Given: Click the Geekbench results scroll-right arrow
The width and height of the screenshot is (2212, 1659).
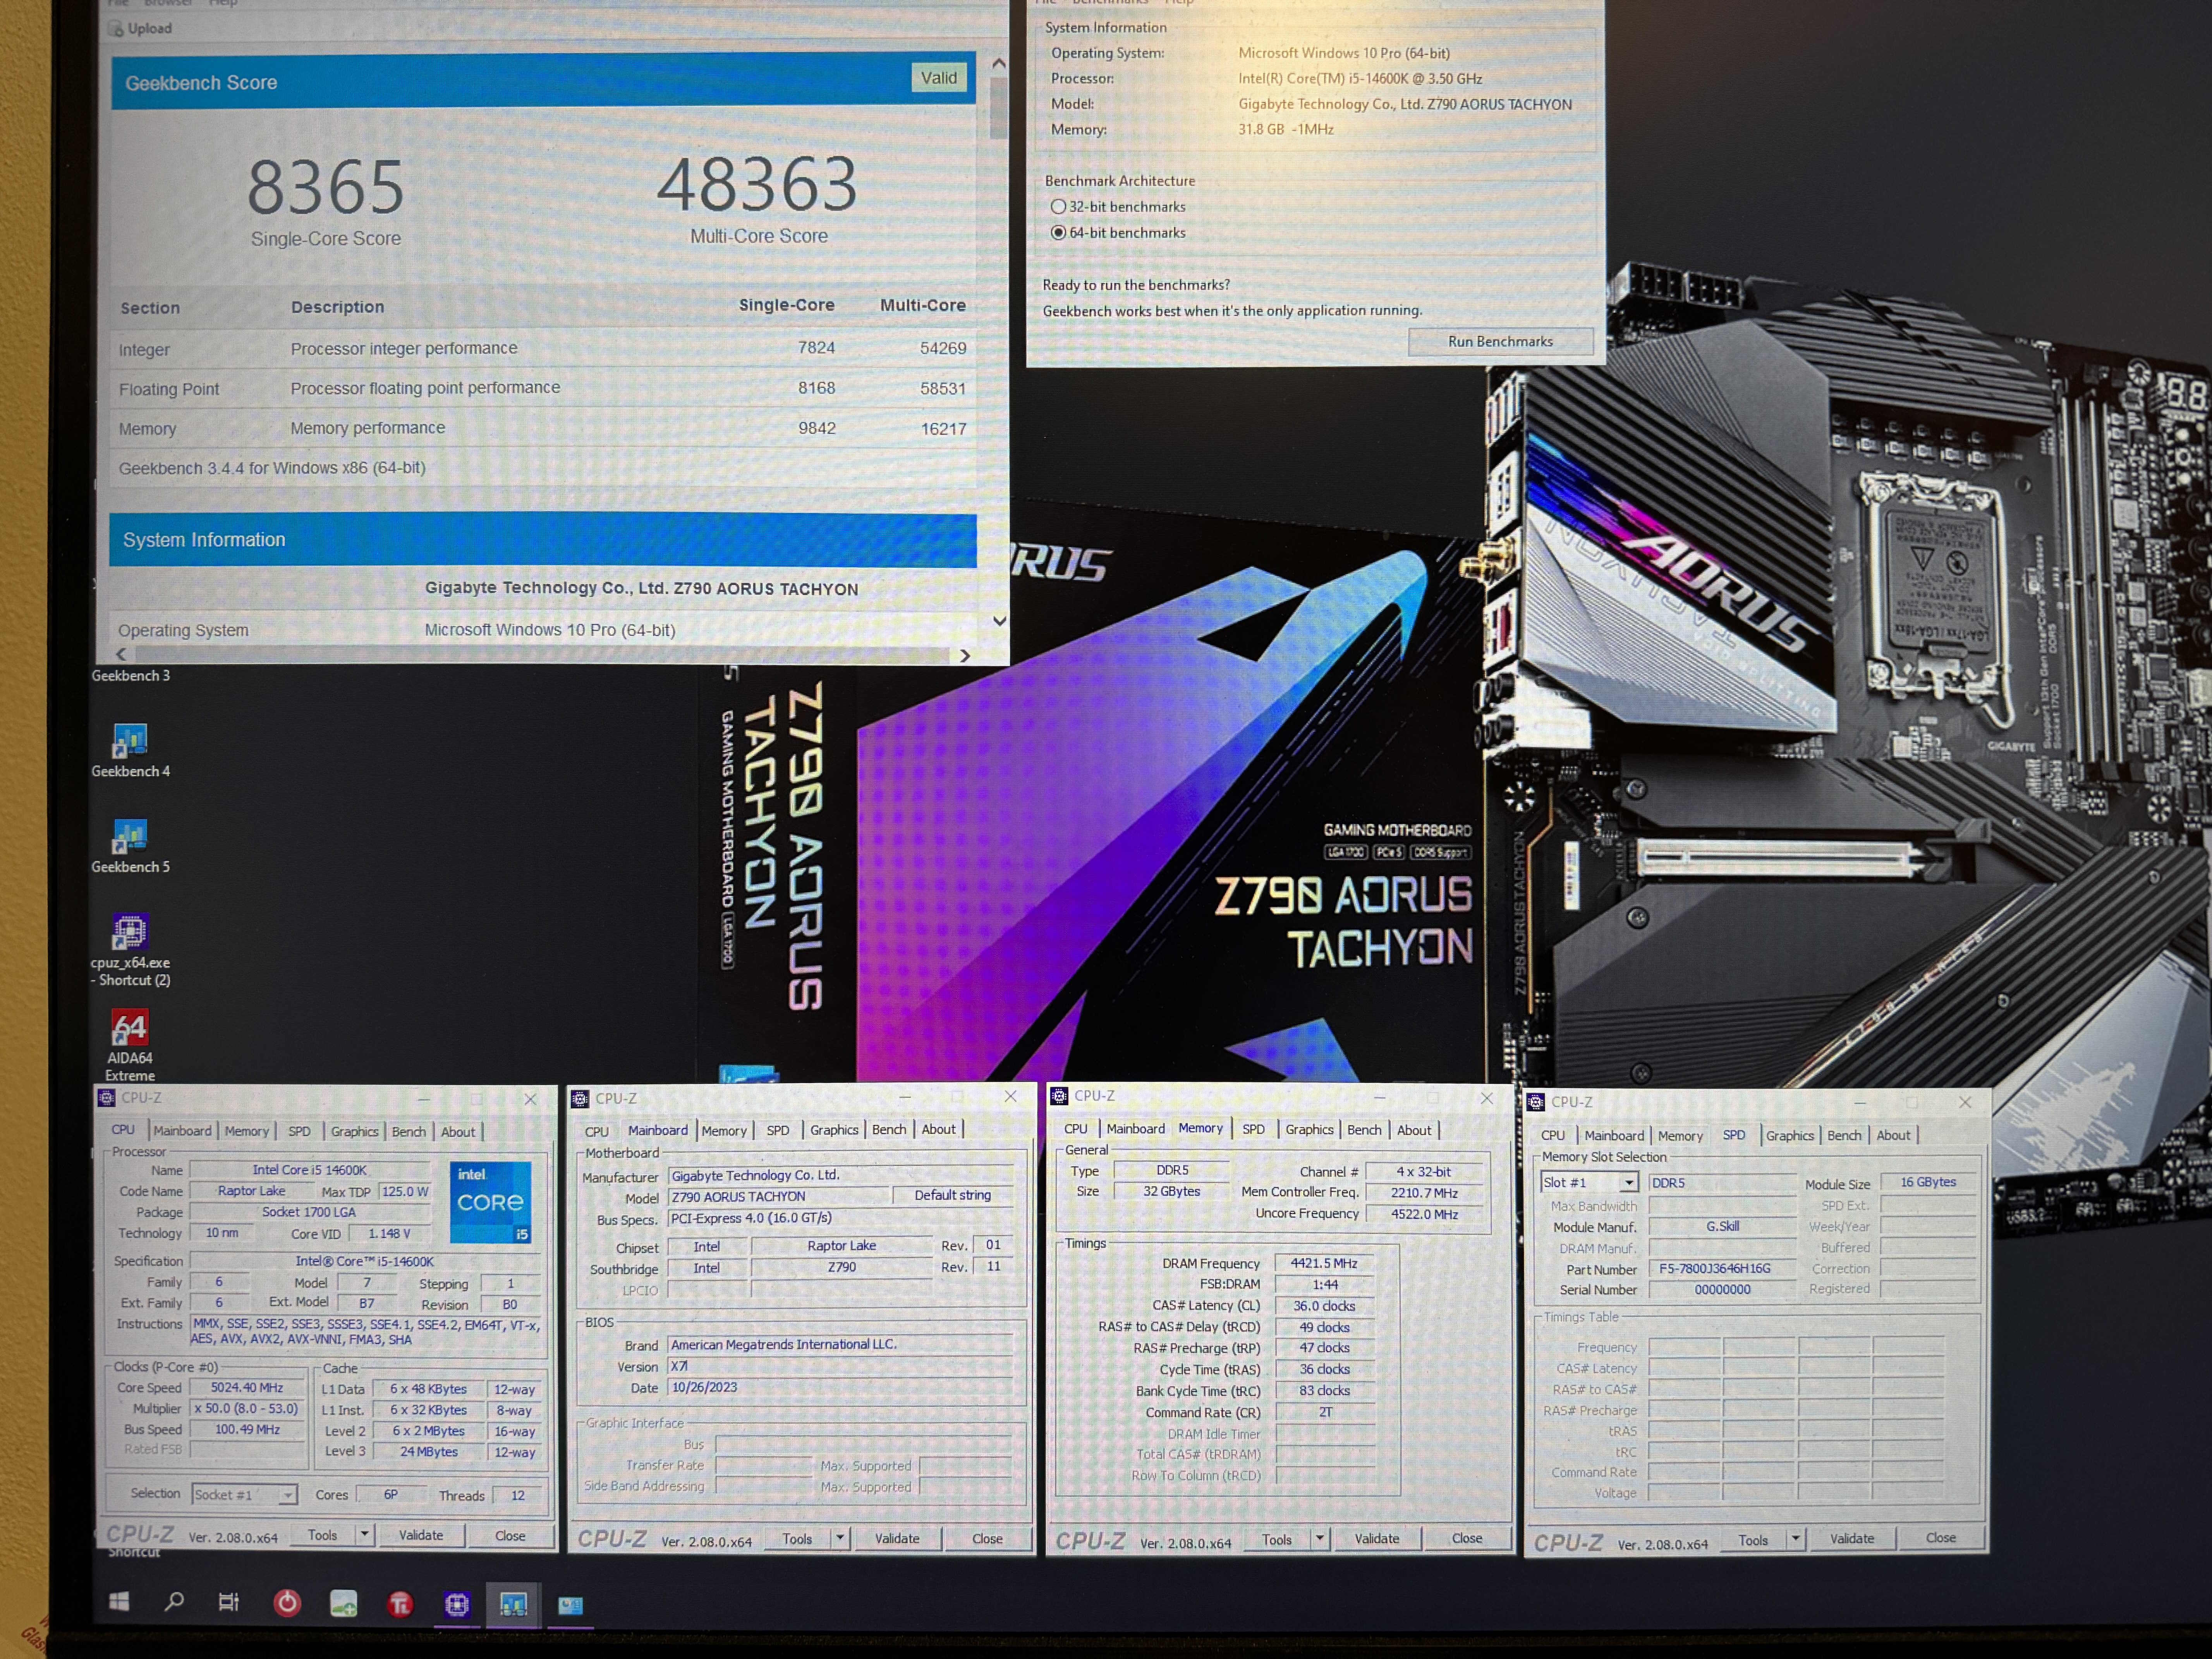Looking at the screenshot, I should pos(965,656).
